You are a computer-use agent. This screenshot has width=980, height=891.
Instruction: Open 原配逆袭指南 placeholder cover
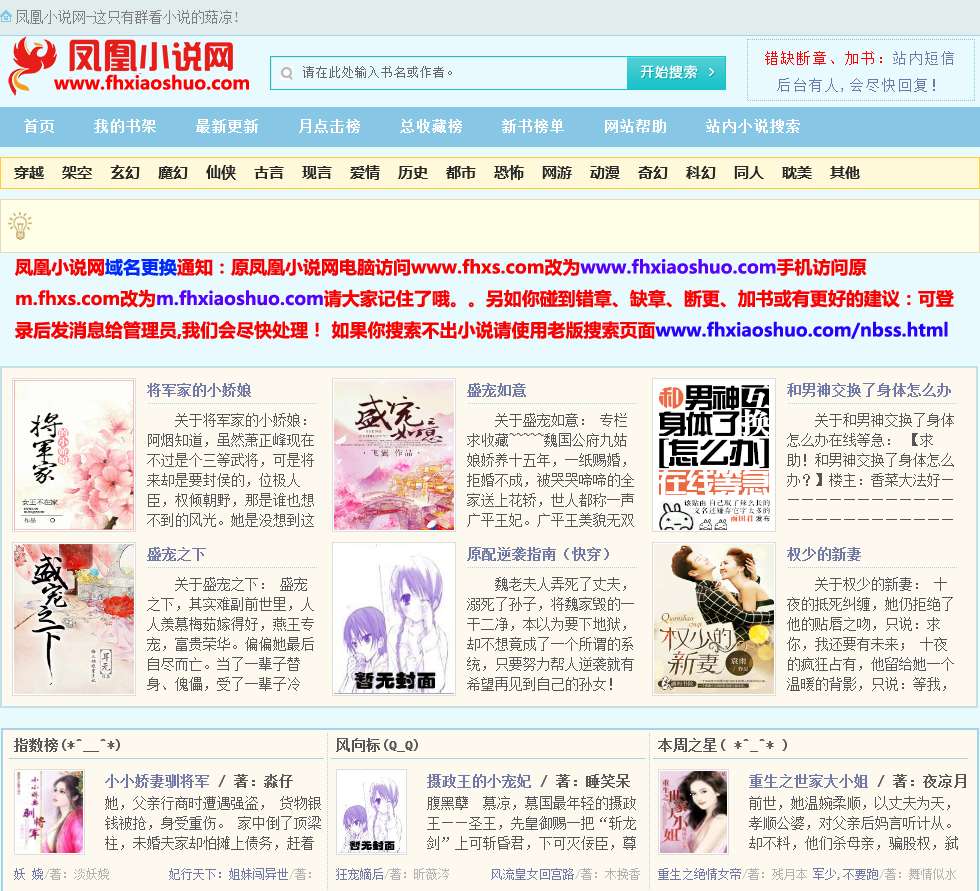click(394, 619)
